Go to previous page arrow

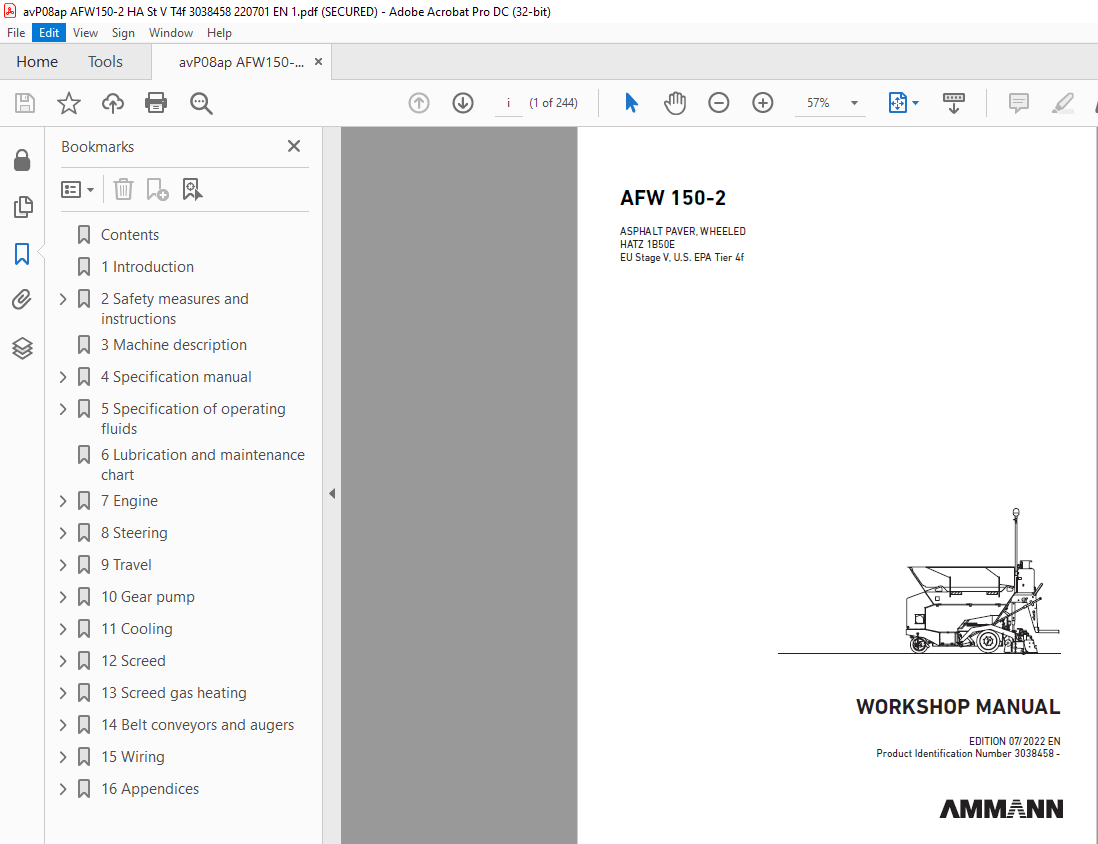pos(419,103)
